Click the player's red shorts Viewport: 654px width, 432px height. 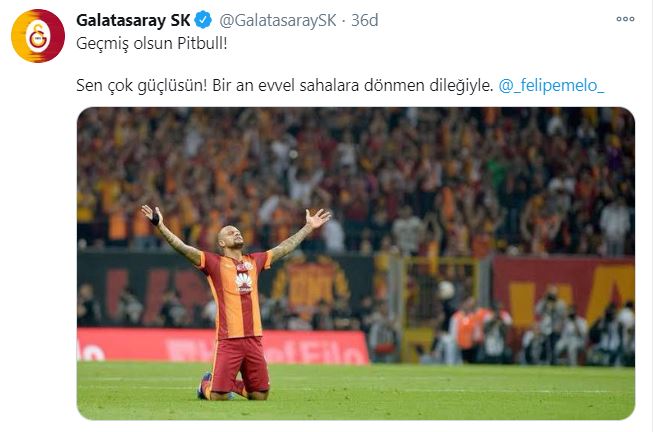pyautogui.click(x=240, y=364)
